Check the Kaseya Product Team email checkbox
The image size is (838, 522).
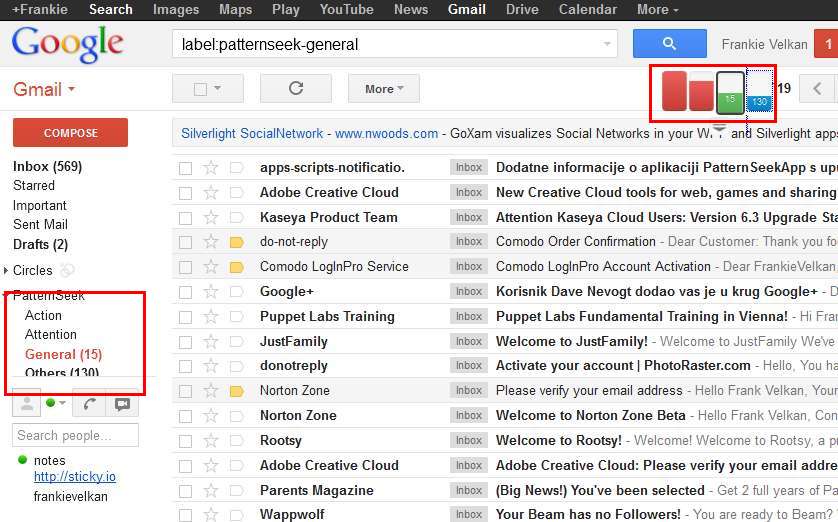pos(185,218)
